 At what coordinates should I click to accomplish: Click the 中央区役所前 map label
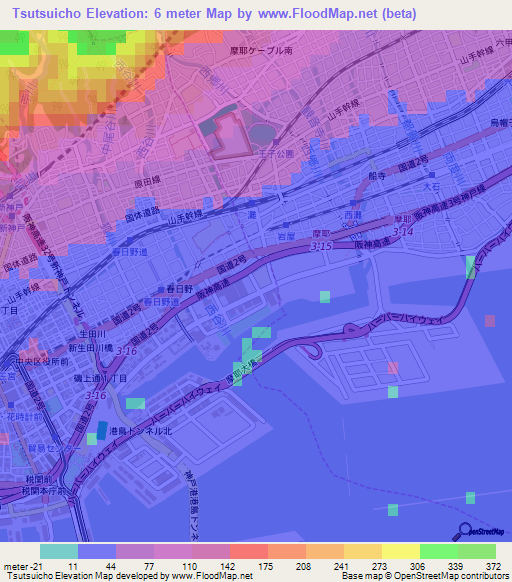(x=42, y=362)
